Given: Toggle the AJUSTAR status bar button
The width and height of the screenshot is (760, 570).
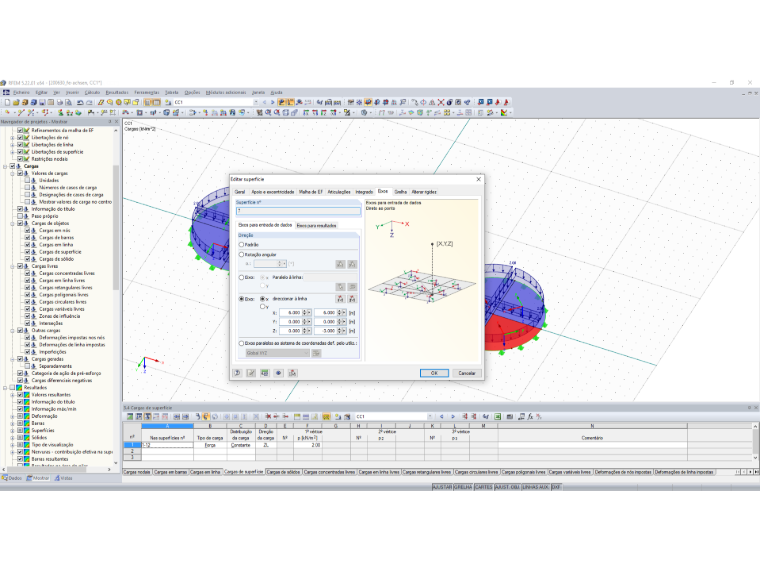Looking at the screenshot, I should (442, 487).
